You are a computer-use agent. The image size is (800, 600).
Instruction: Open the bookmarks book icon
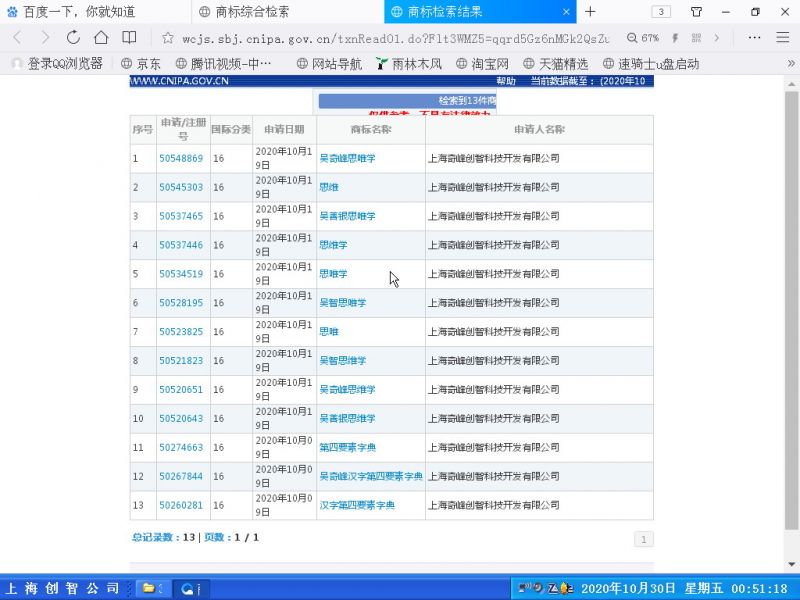(129, 37)
